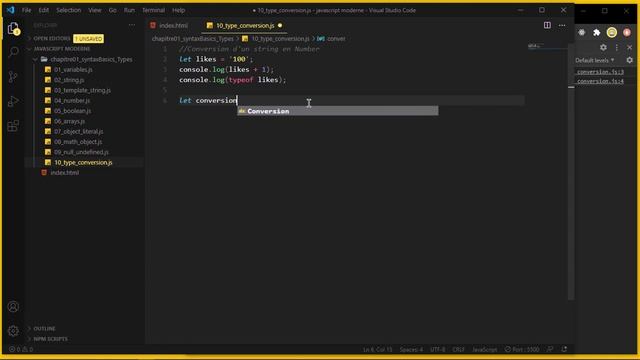This screenshot has height=360, width=640.
Task: Click Ln 6, Col position in status bar
Action: click(x=377, y=349)
